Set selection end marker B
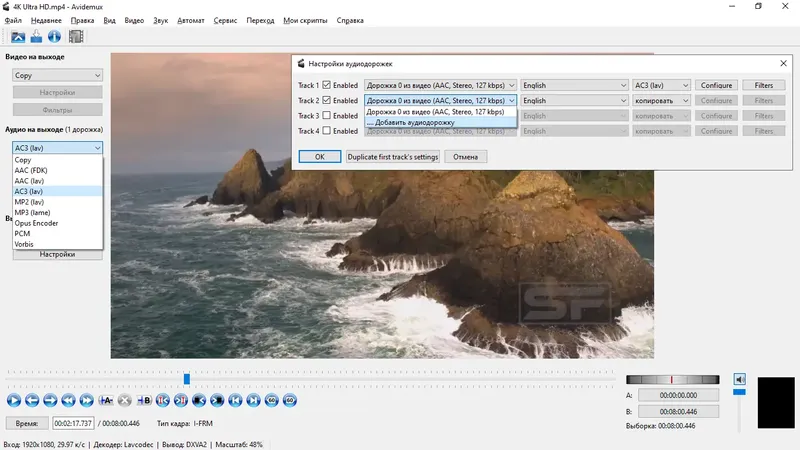Image resolution: width=800 pixels, height=450 pixels. click(143, 400)
